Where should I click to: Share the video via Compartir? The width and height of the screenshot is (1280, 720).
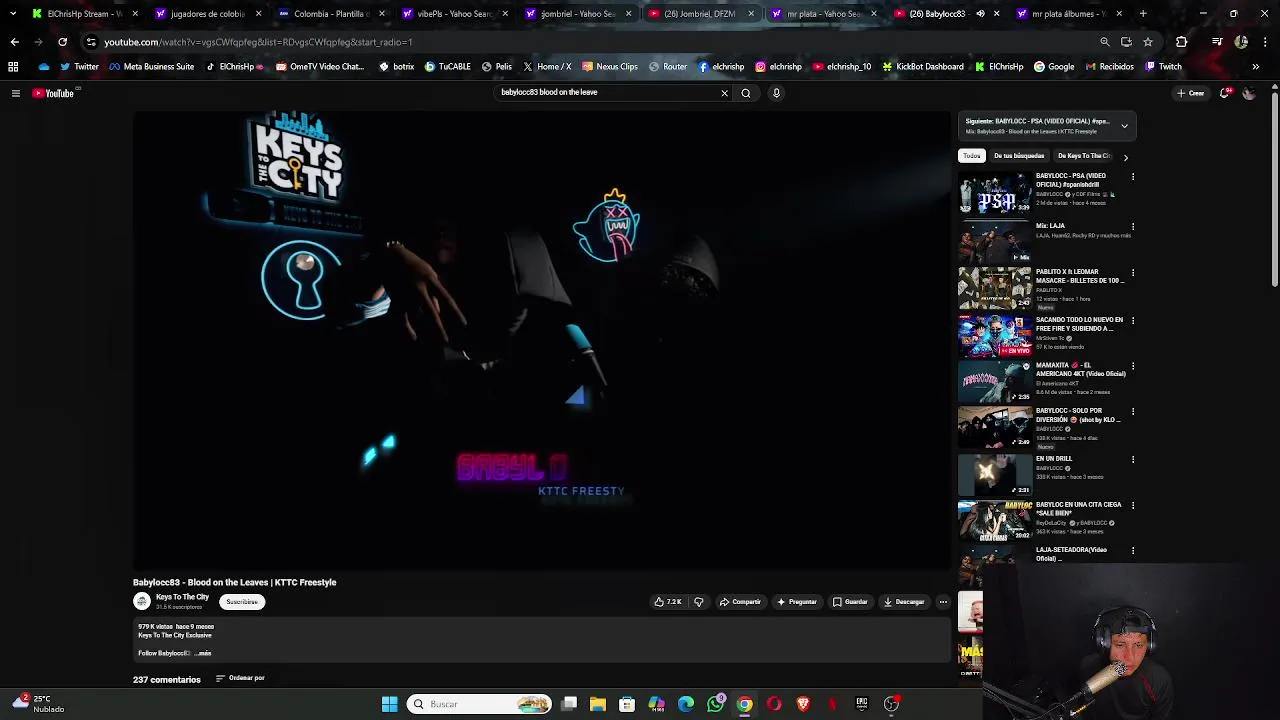[741, 602]
